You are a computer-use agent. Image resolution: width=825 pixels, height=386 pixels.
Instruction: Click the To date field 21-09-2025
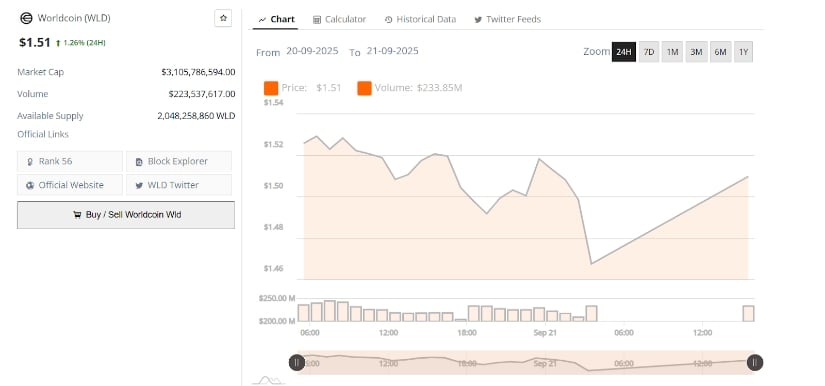(x=393, y=51)
